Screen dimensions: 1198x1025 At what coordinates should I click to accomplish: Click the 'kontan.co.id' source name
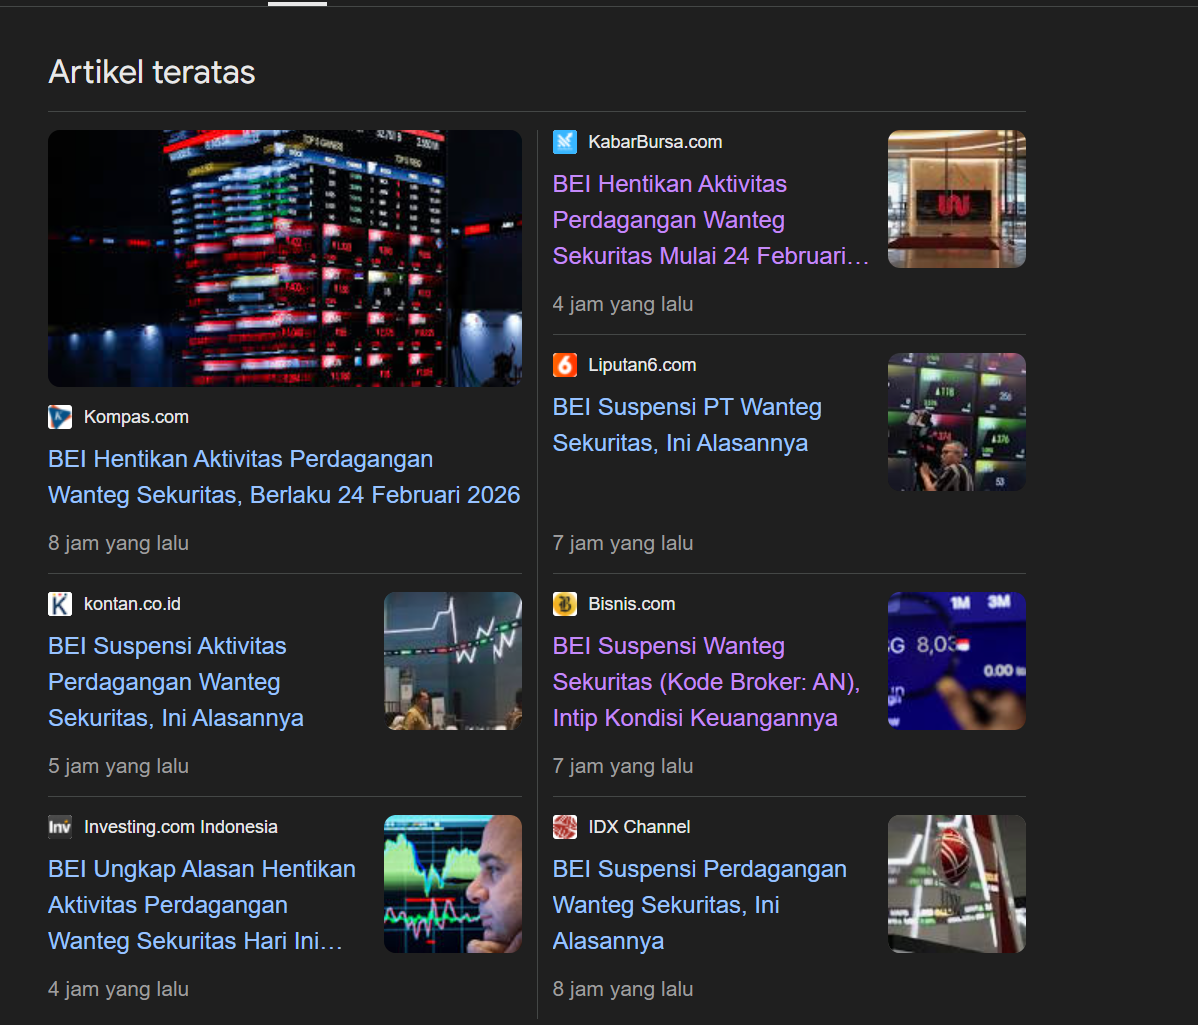point(132,604)
